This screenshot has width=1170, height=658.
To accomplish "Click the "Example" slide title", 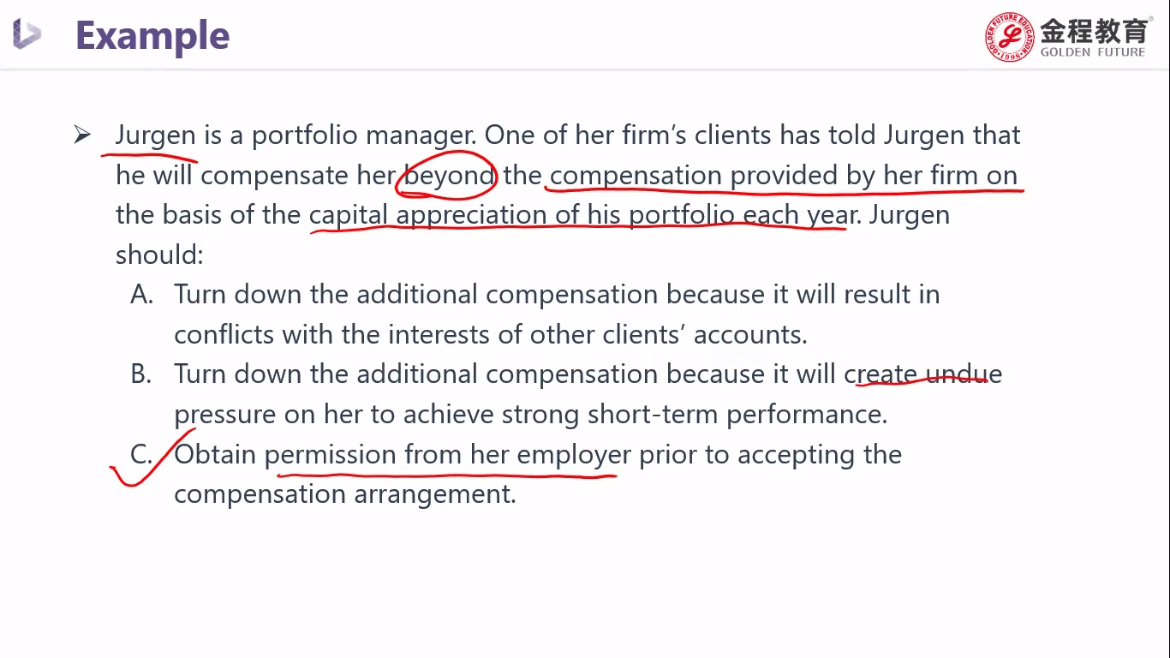I will (x=152, y=36).
